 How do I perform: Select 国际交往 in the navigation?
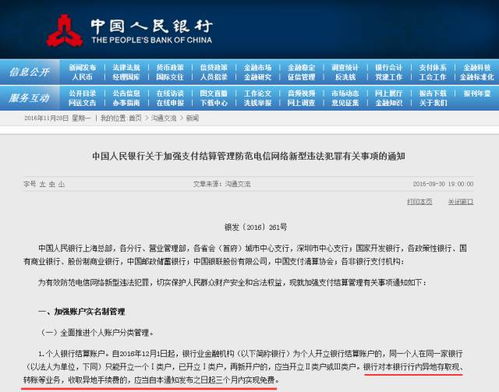coord(170,77)
